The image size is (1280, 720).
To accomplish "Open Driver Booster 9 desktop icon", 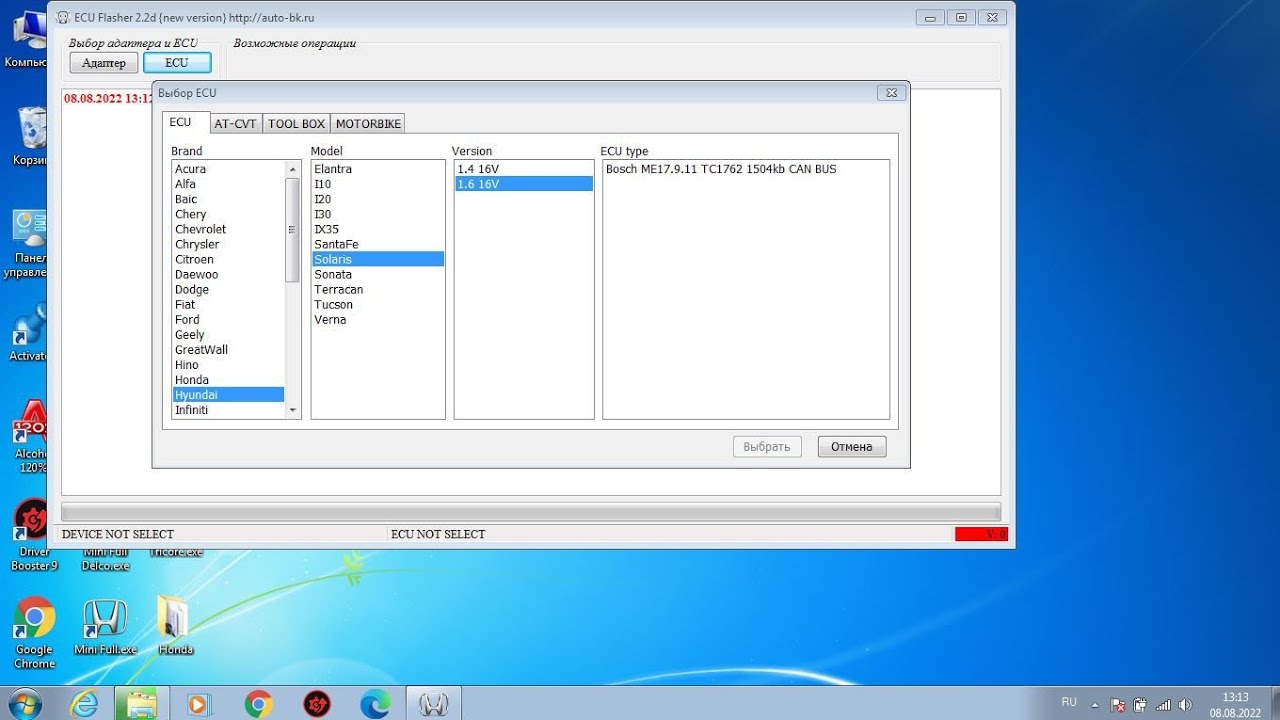I will click(34, 534).
